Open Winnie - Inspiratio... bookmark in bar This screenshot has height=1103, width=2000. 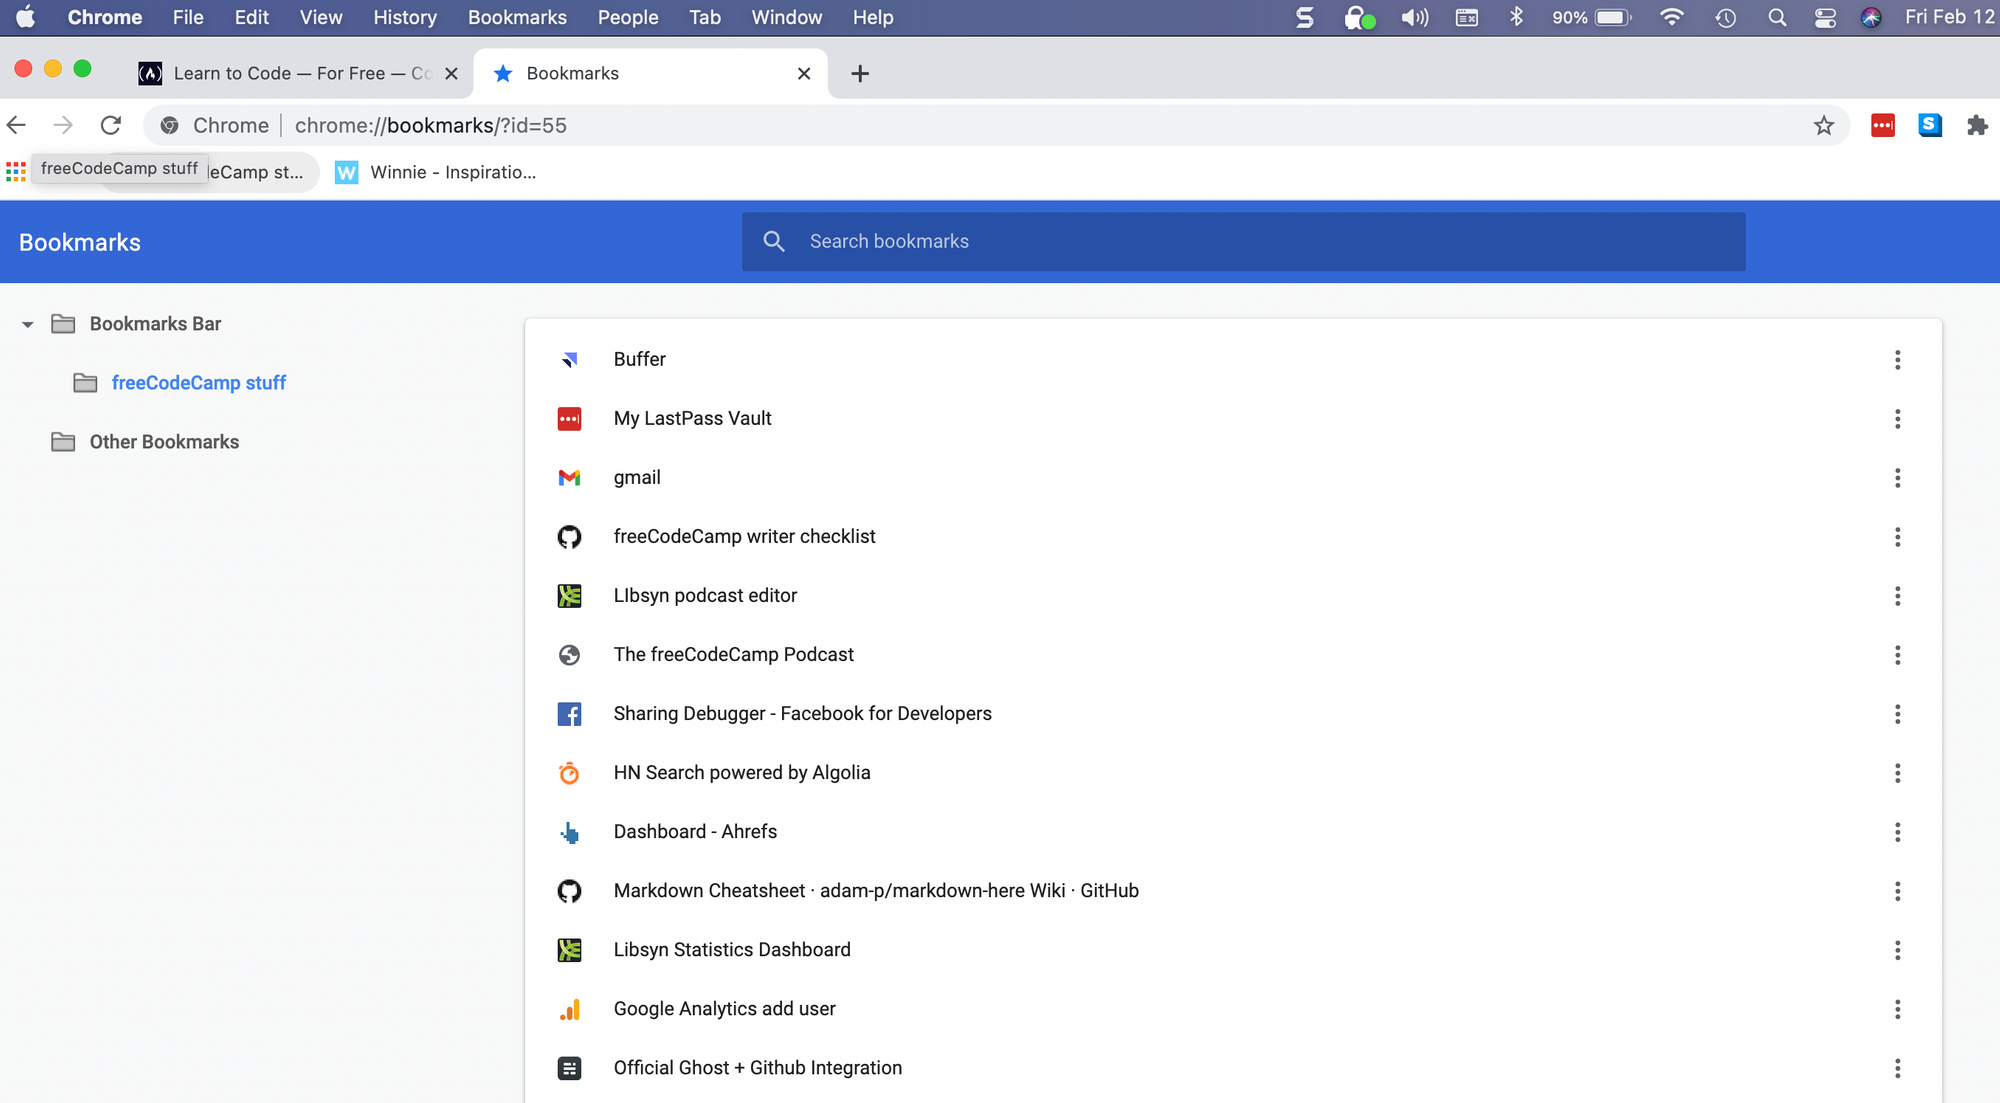[x=436, y=172]
